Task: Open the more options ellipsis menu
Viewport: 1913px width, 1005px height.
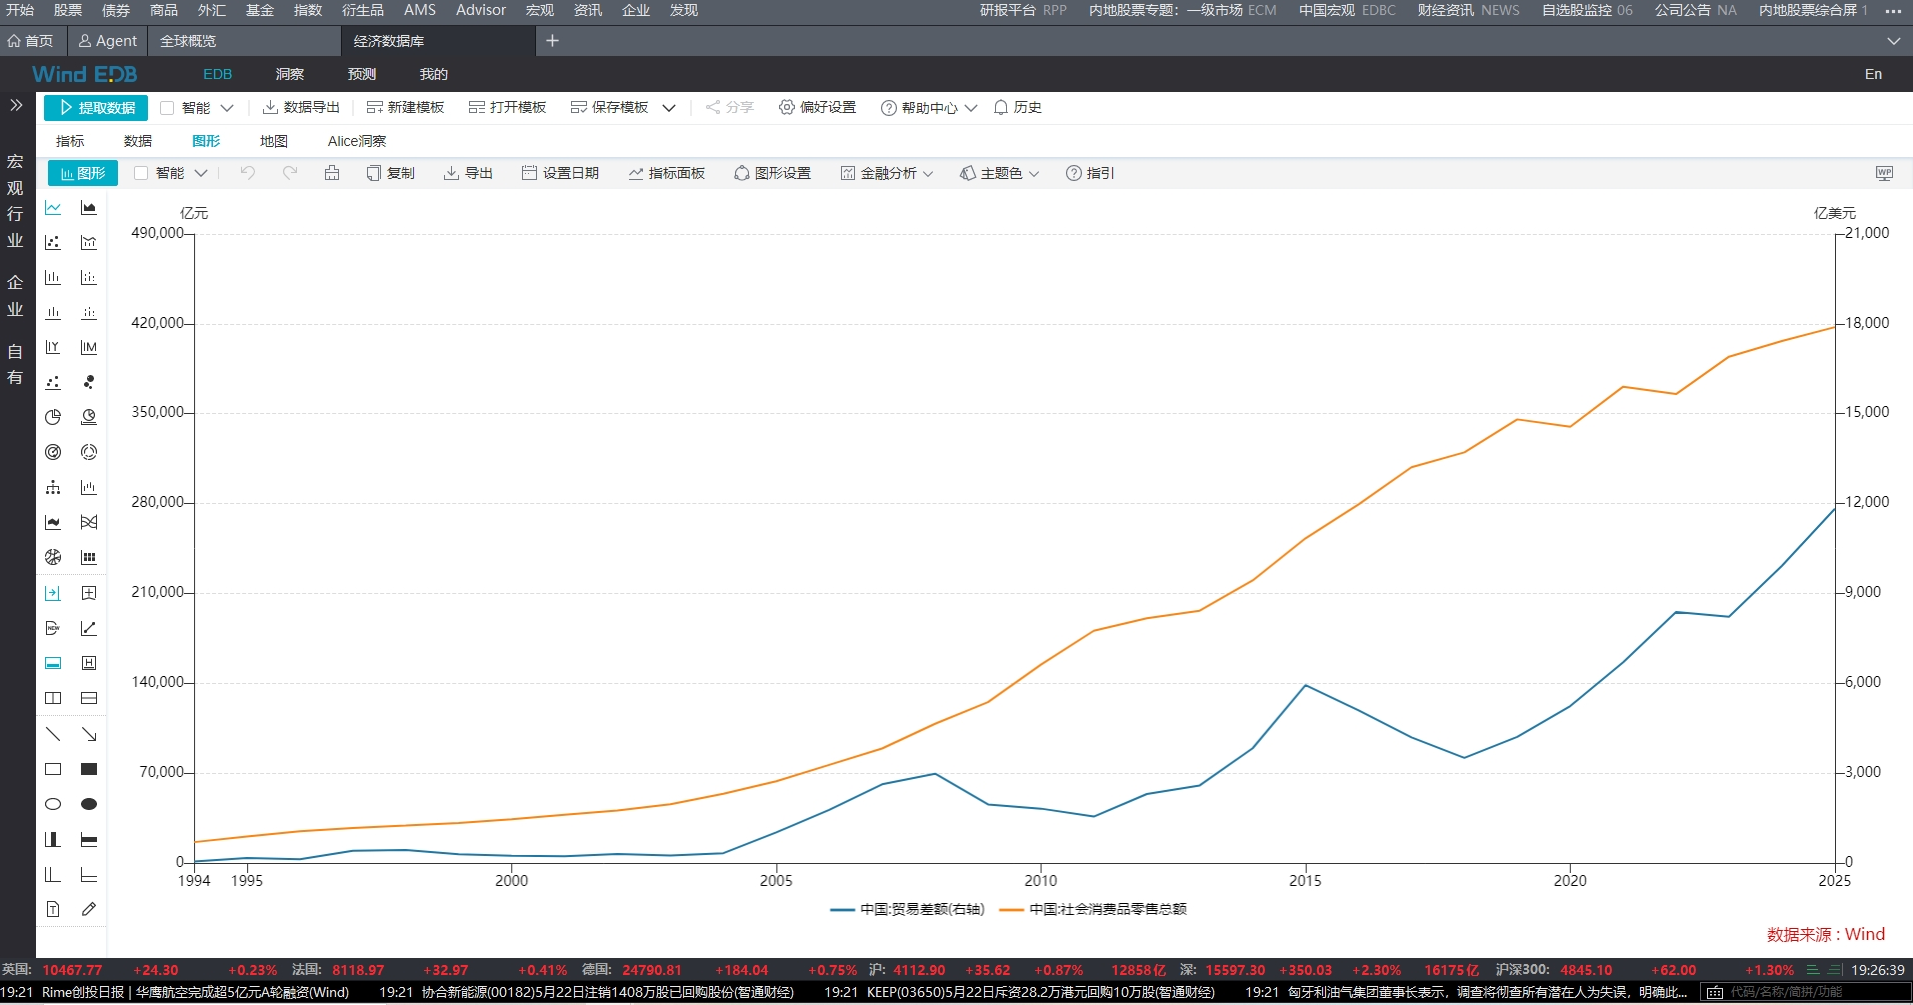Action: [1893, 11]
